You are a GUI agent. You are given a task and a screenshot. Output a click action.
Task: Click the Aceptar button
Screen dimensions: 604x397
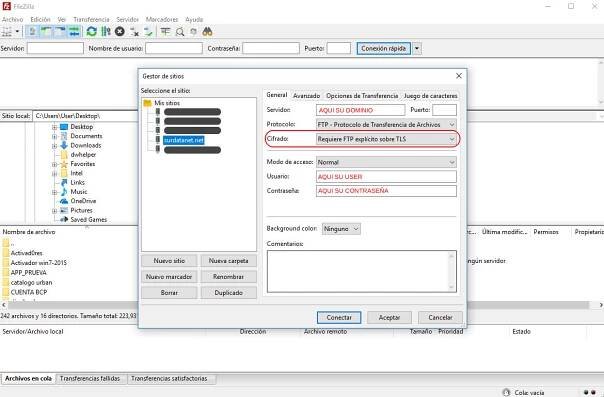click(389, 318)
